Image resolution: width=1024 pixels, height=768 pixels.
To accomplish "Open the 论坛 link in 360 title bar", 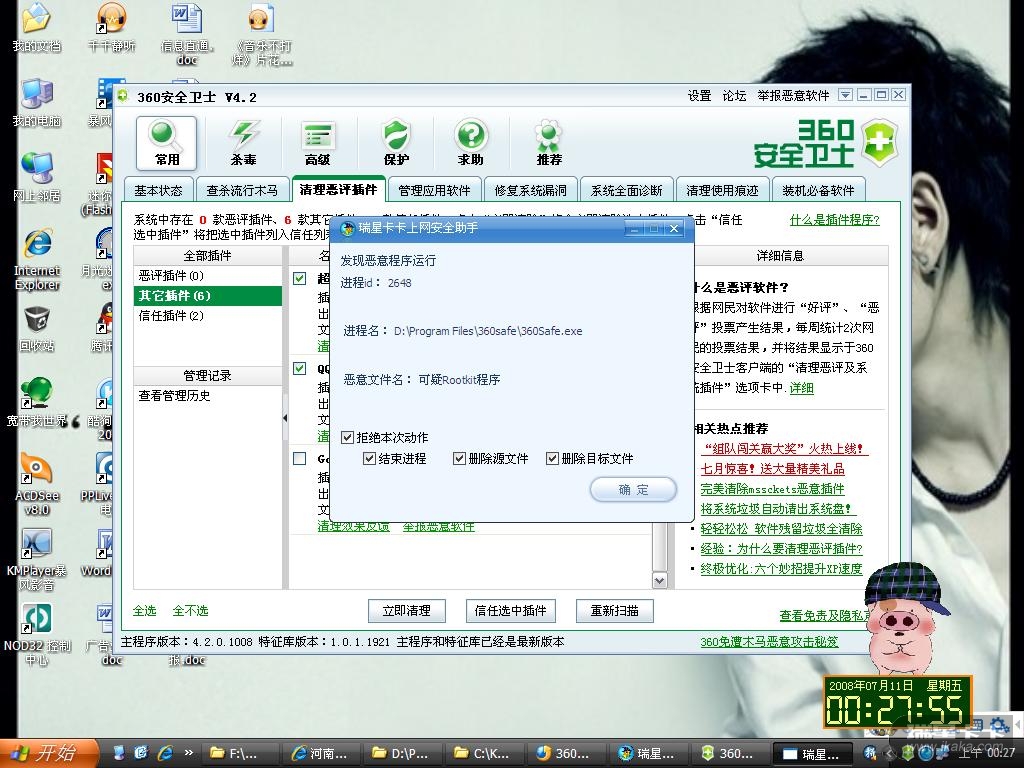I will tap(734, 96).
